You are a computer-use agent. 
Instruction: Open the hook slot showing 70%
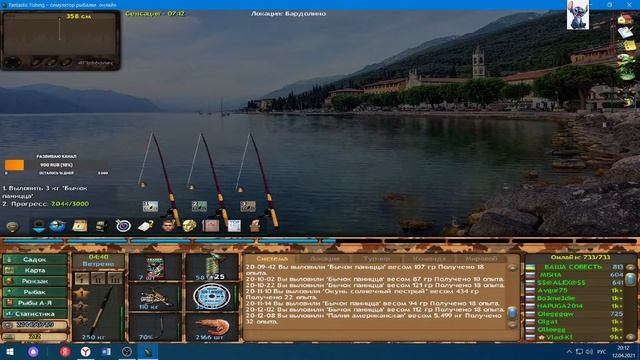pos(155,327)
